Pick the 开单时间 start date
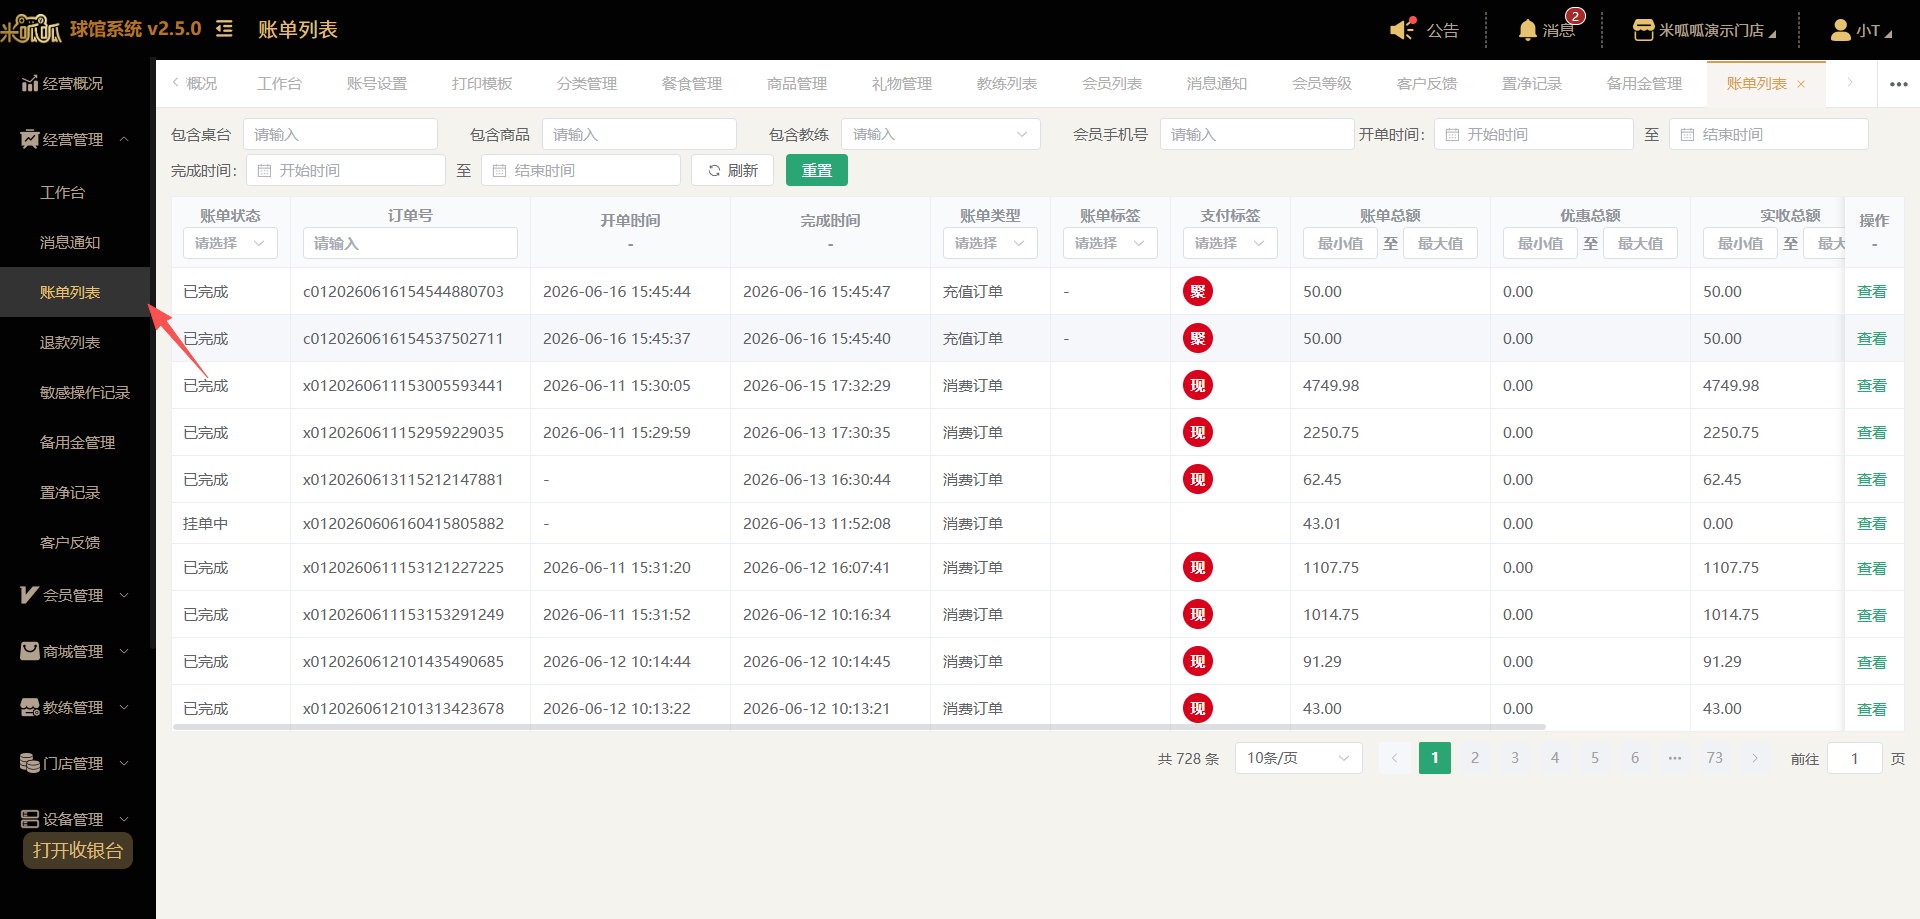1920x919 pixels. pos(1533,134)
